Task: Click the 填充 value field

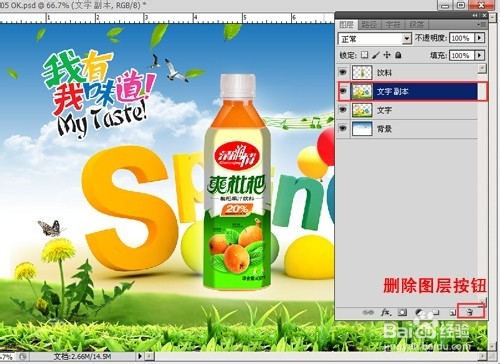Action: (x=462, y=55)
